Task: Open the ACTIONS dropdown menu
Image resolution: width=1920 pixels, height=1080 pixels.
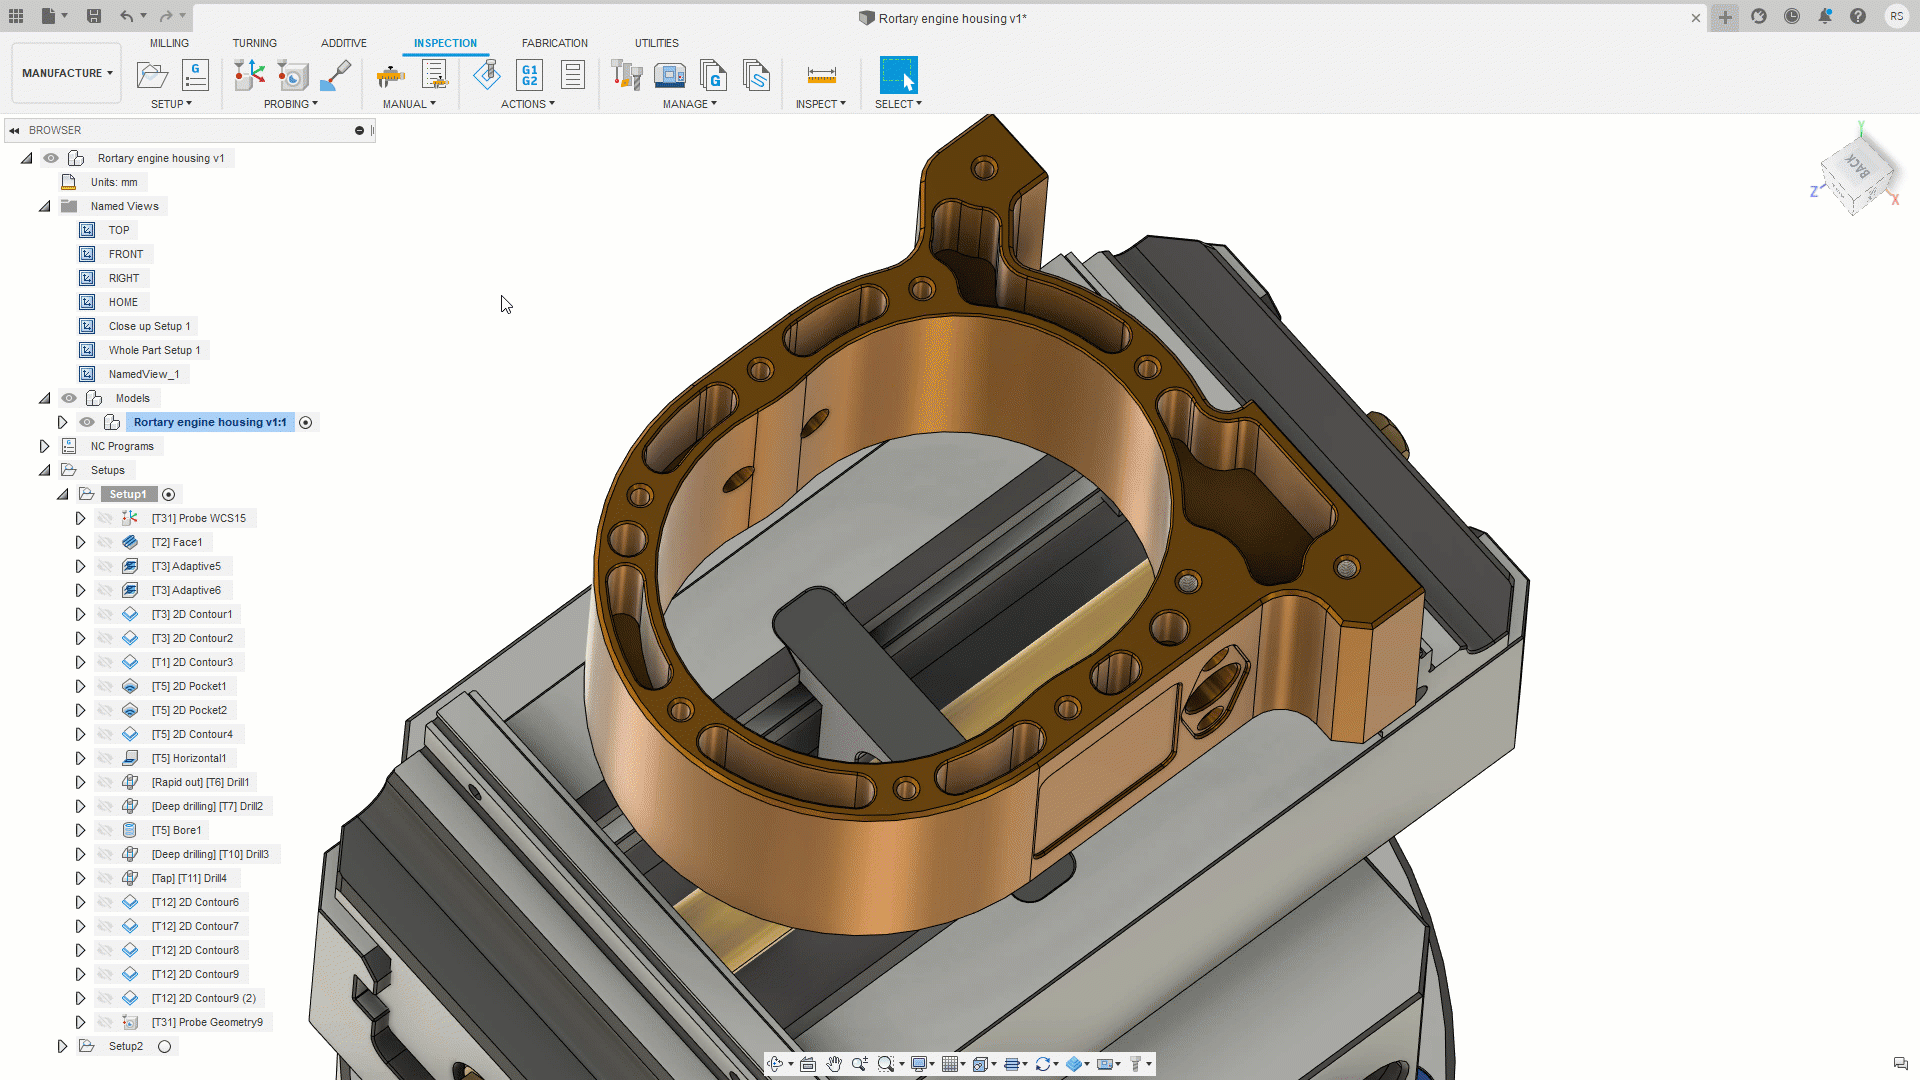Action: (527, 104)
